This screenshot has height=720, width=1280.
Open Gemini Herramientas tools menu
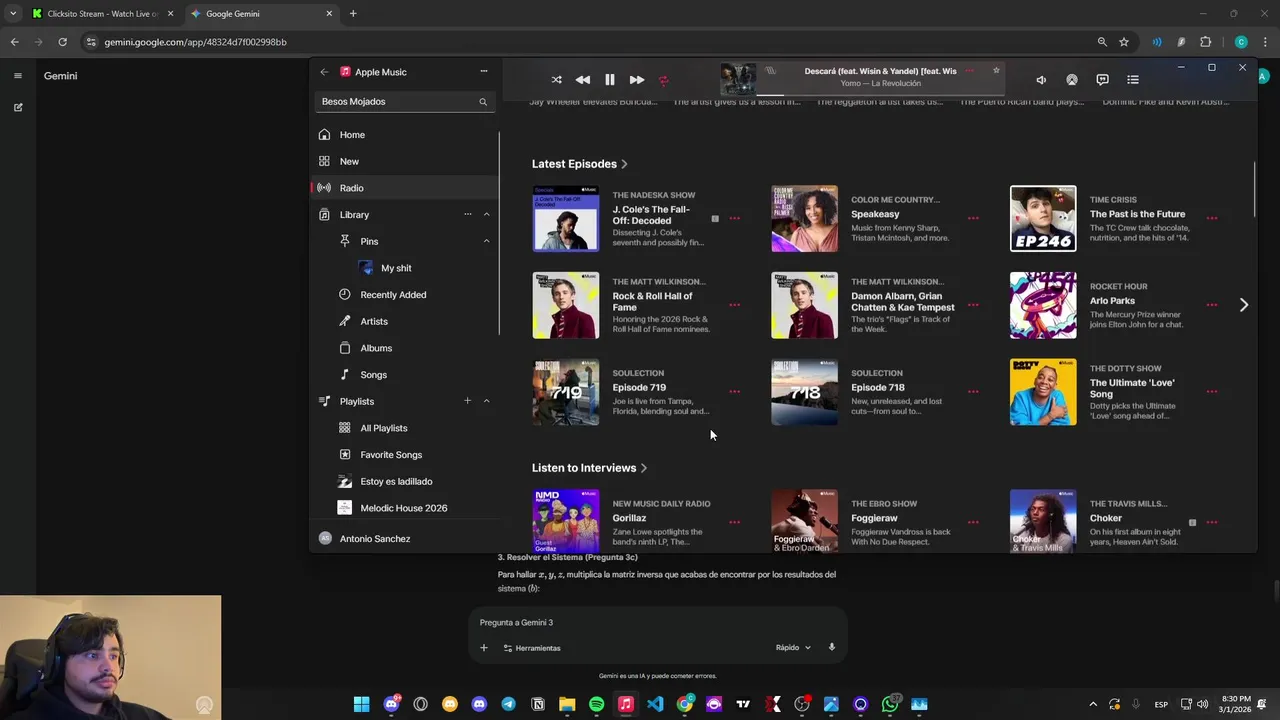tap(532, 648)
